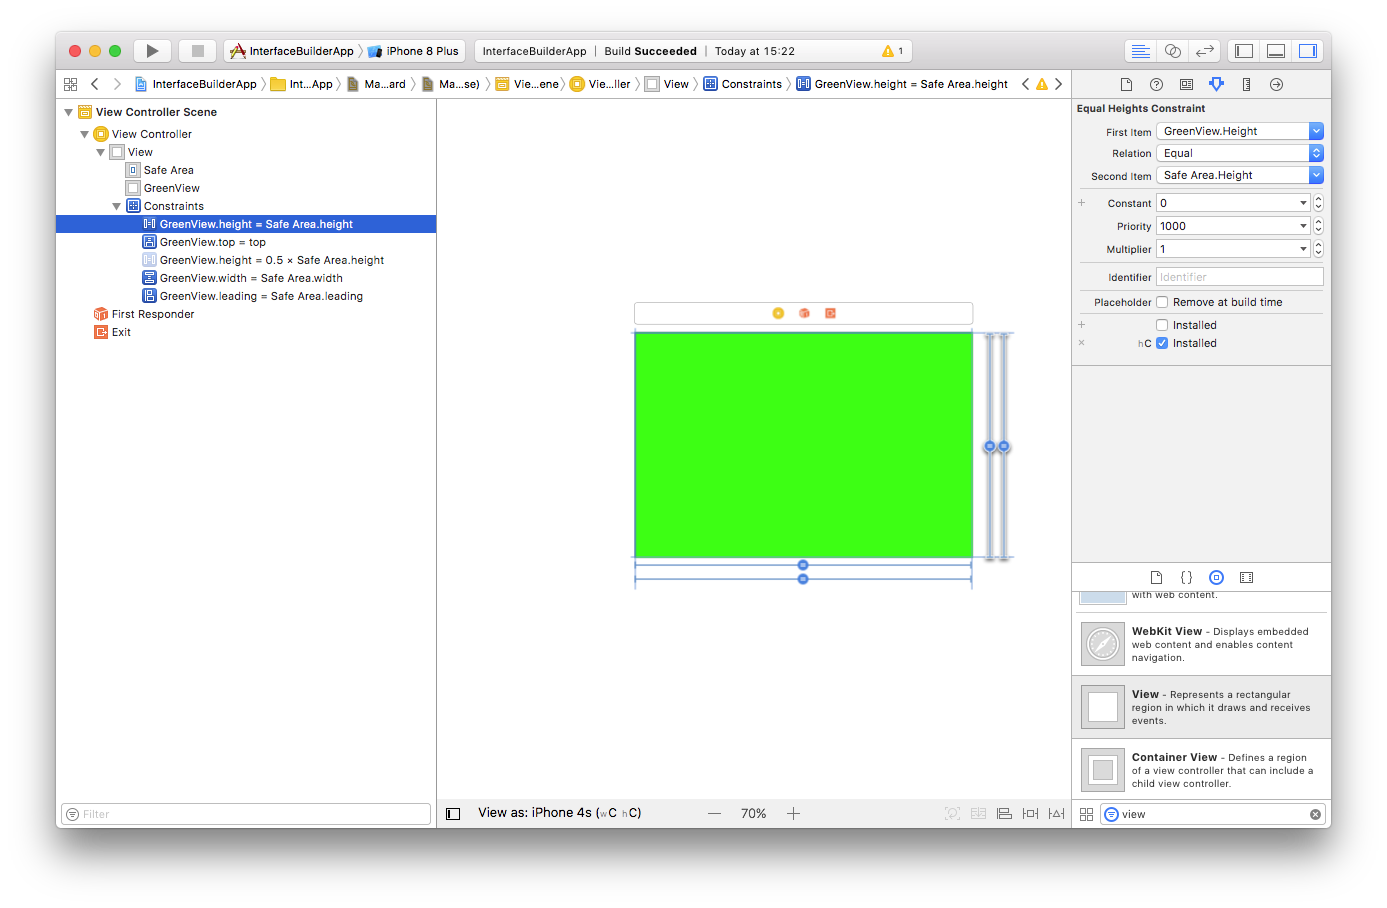Select GreenView.top = top constraint
Screen dimensions: 1387x908
coord(212,242)
